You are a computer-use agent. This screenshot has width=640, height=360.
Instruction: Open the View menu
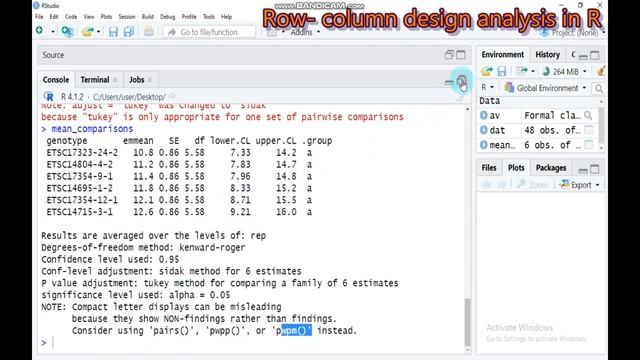89,17
